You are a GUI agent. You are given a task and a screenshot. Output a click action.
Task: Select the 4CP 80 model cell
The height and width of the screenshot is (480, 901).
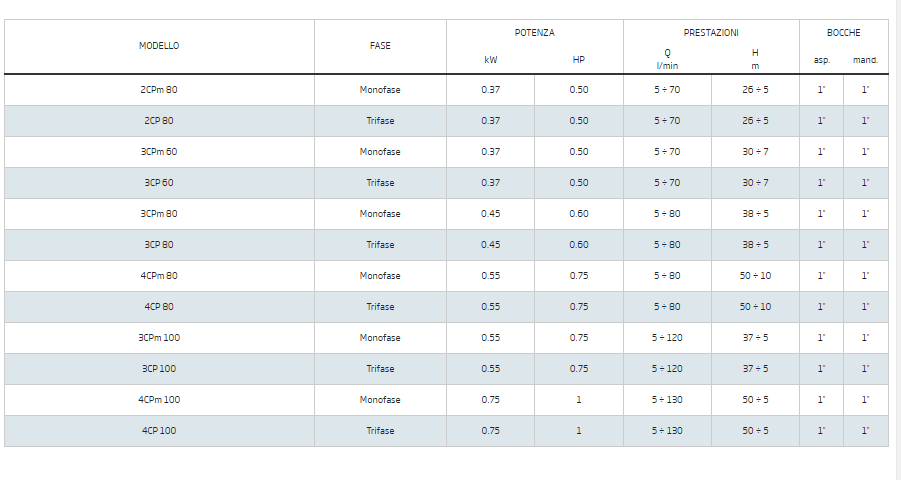click(159, 307)
